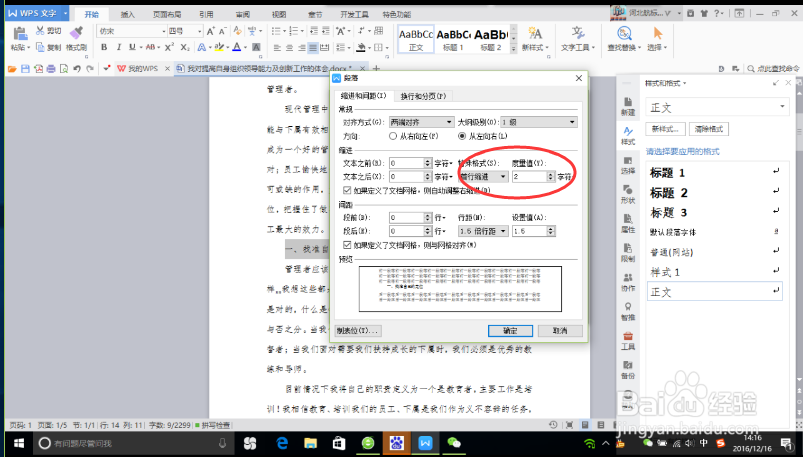Click the Paste clipboard icon
This screenshot has width=803, height=457.
(x=20, y=33)
